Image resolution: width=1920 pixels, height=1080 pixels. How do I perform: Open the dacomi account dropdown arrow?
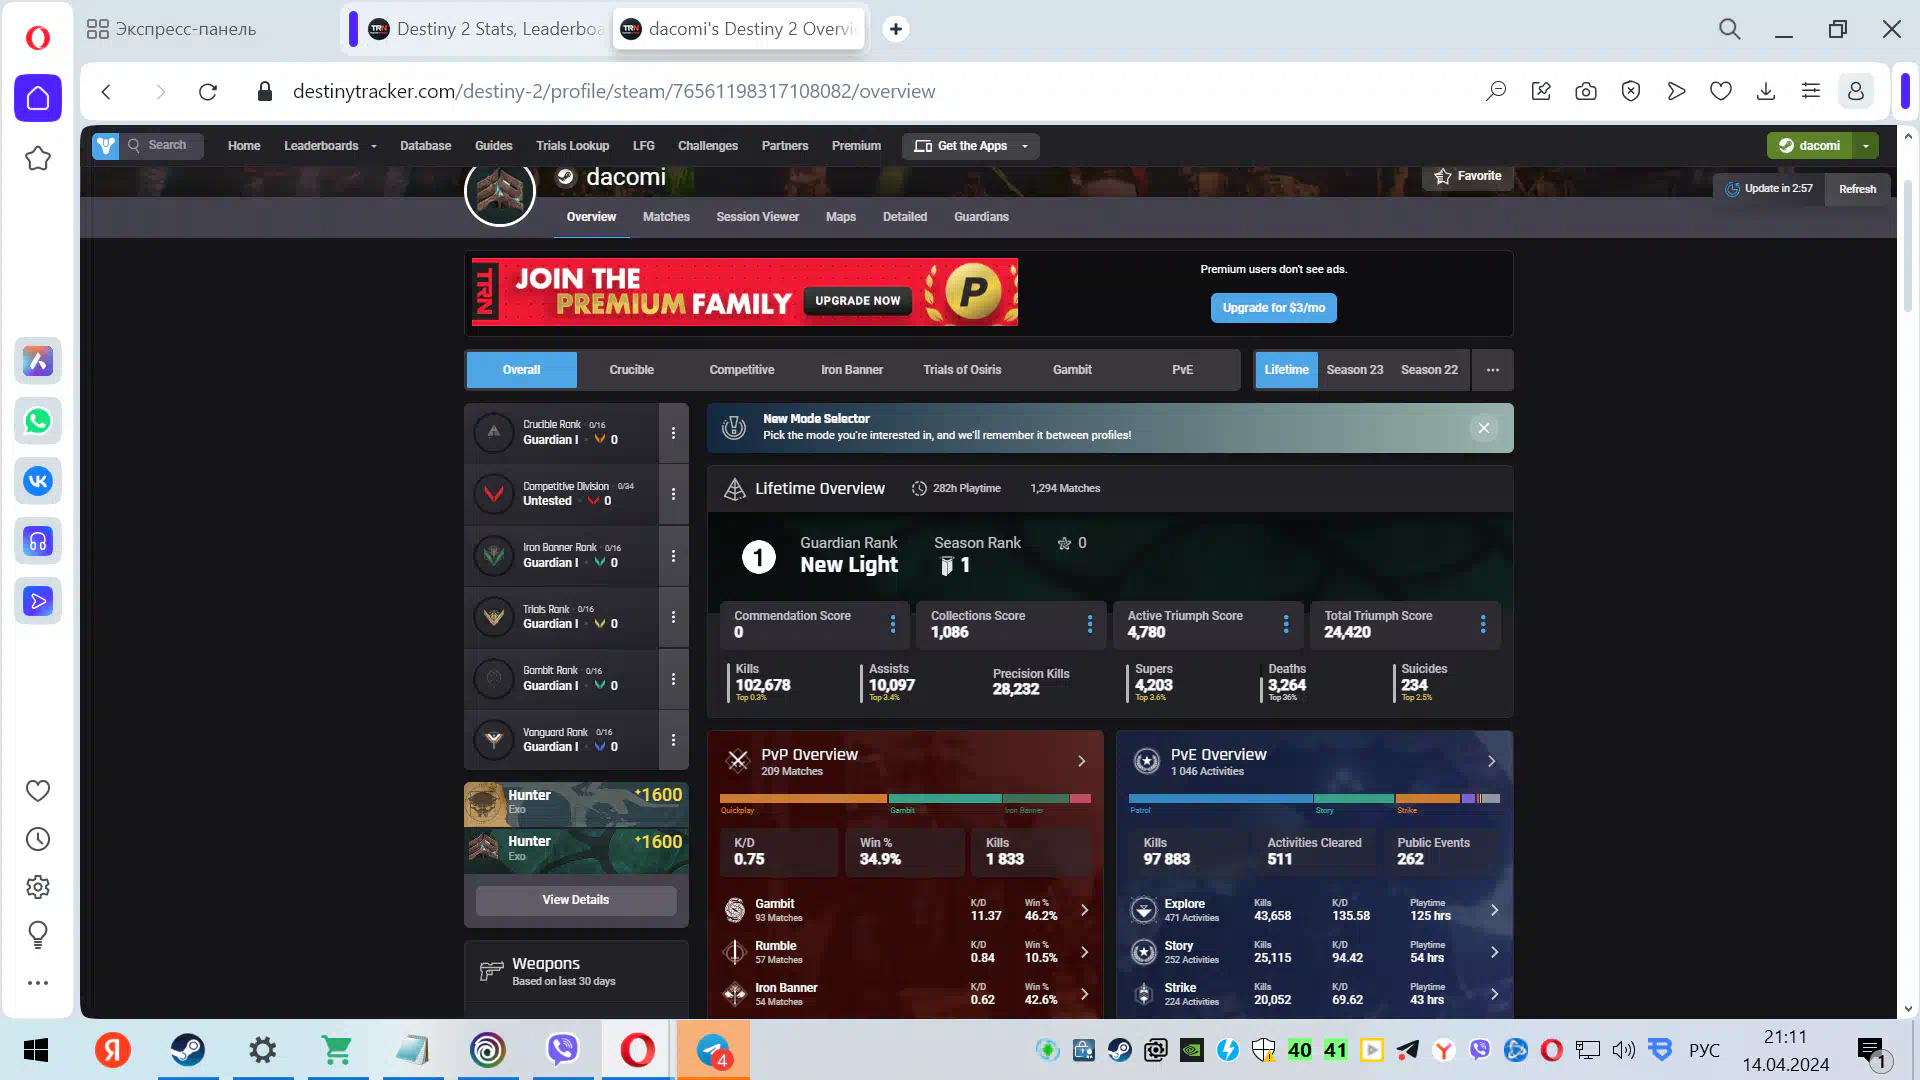[x=1866, y=146]
